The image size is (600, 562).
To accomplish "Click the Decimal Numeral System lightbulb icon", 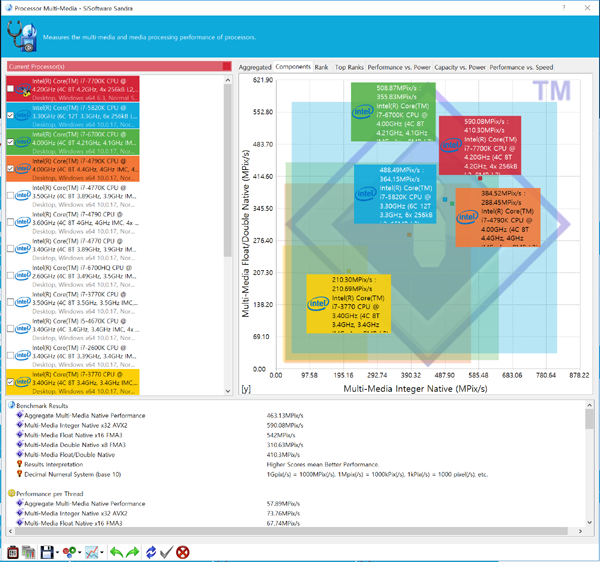I will click(20, 474).
